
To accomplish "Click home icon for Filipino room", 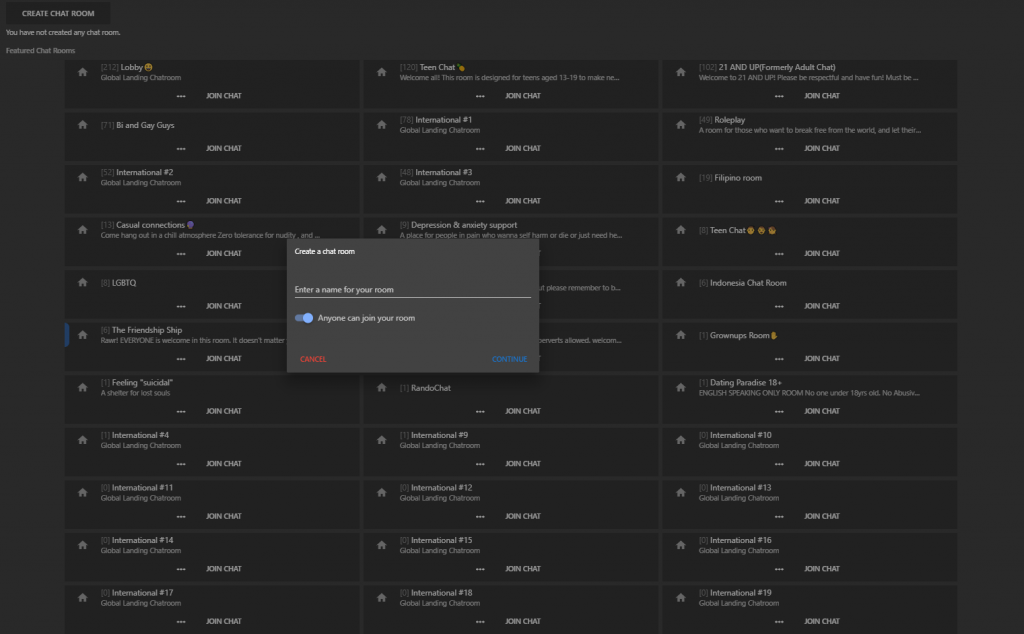I will pos(681,178).
